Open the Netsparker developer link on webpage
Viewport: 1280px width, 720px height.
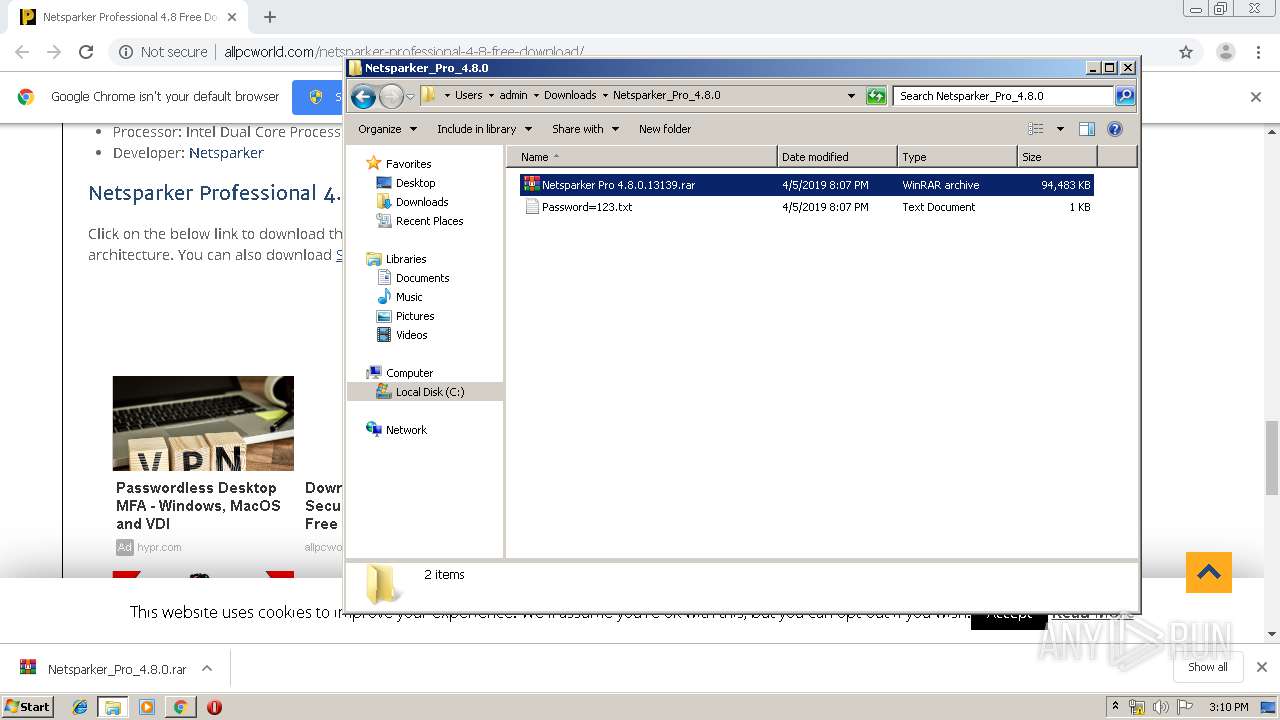pos(226,153)
